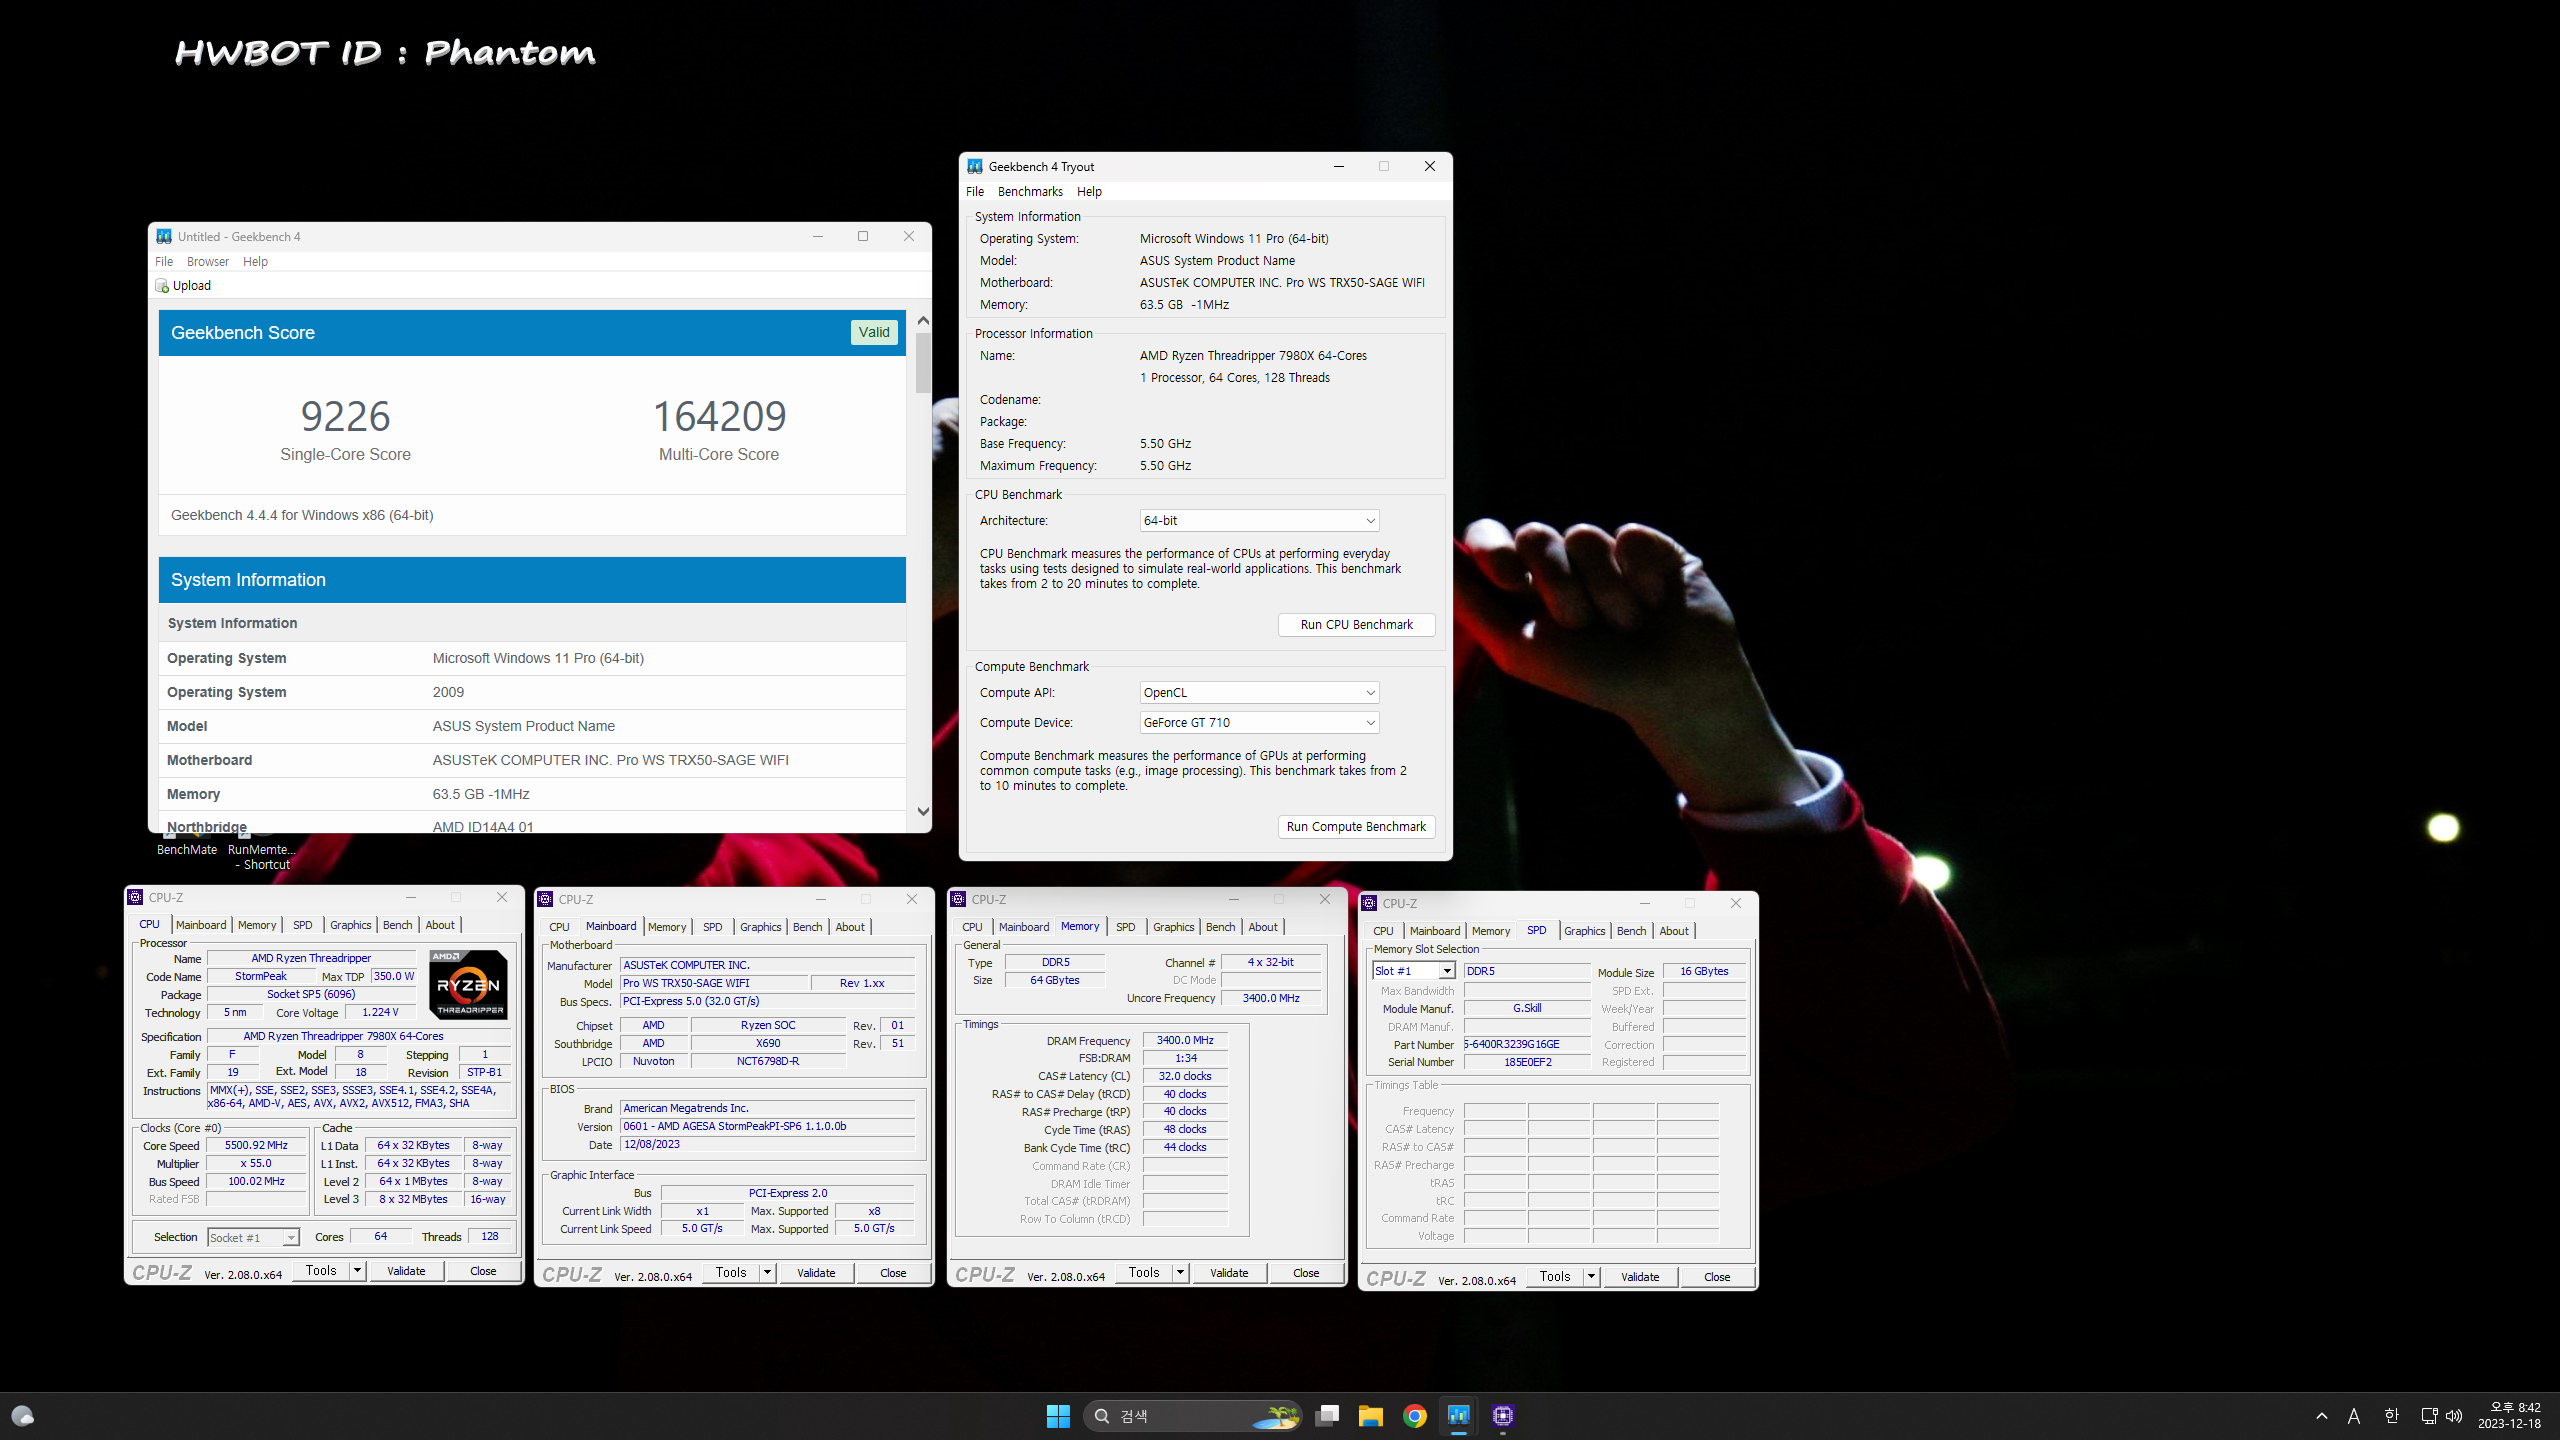Open Tools dropdown arrow in the CPU-Z Mainboard window
The width and height of the screenshot is (2560, 1440).
point(767,1273)
